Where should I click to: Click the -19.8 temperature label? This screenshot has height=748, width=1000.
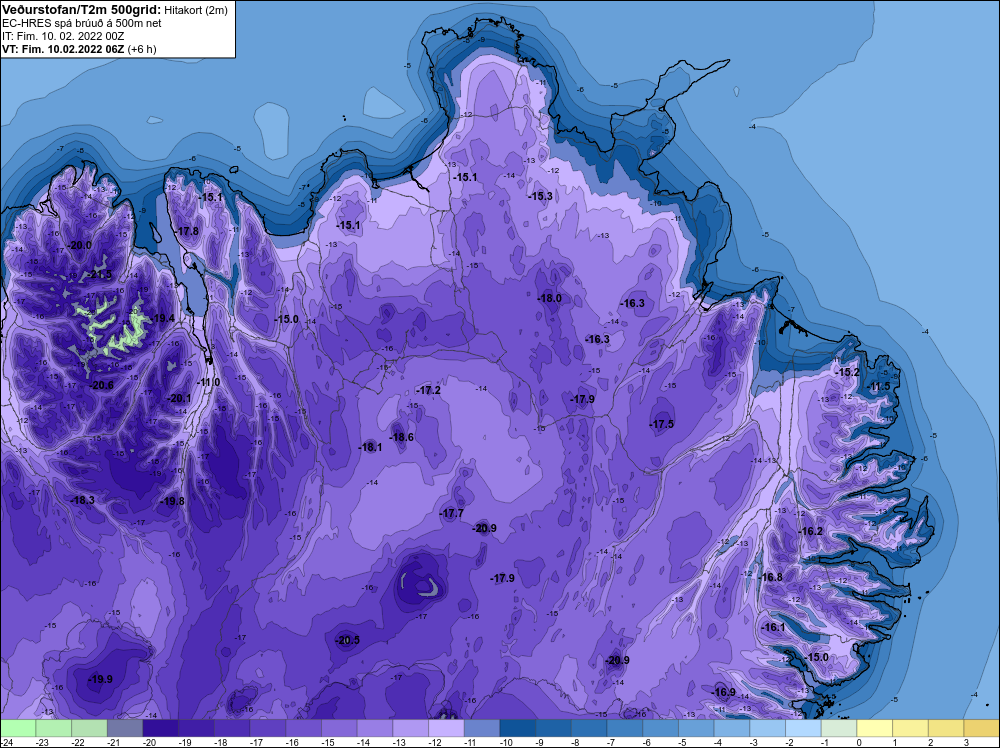tap(172, 501)
